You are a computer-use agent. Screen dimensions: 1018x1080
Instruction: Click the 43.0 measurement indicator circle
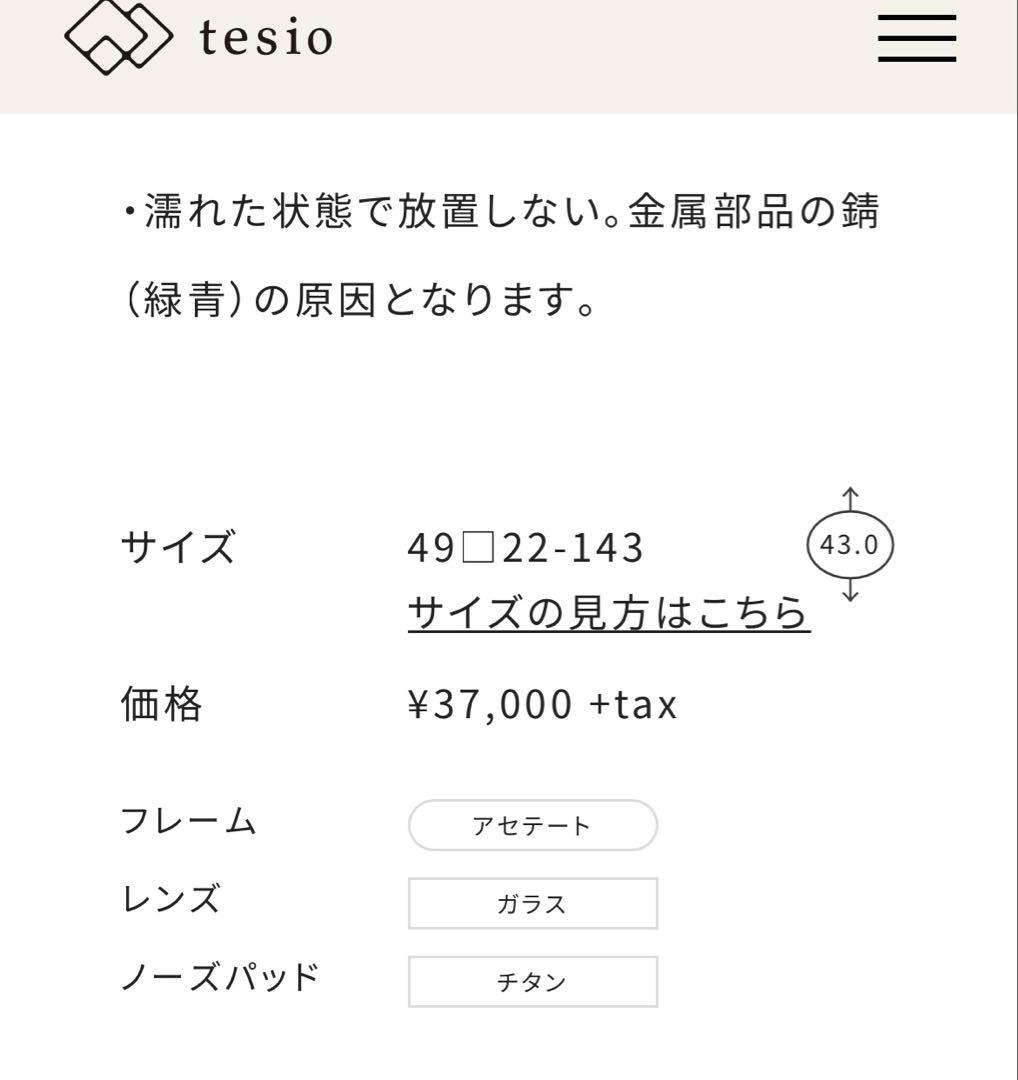coord(850,544)
